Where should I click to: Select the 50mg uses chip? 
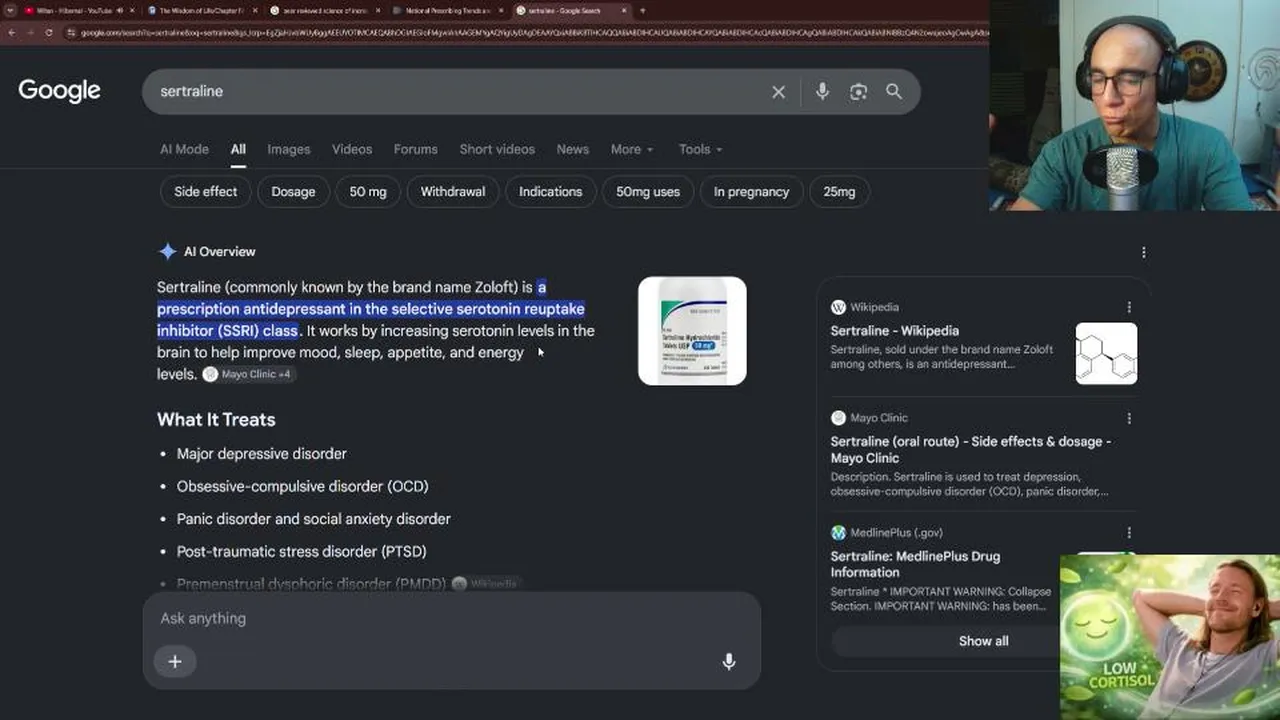click(x=648, y=192)
